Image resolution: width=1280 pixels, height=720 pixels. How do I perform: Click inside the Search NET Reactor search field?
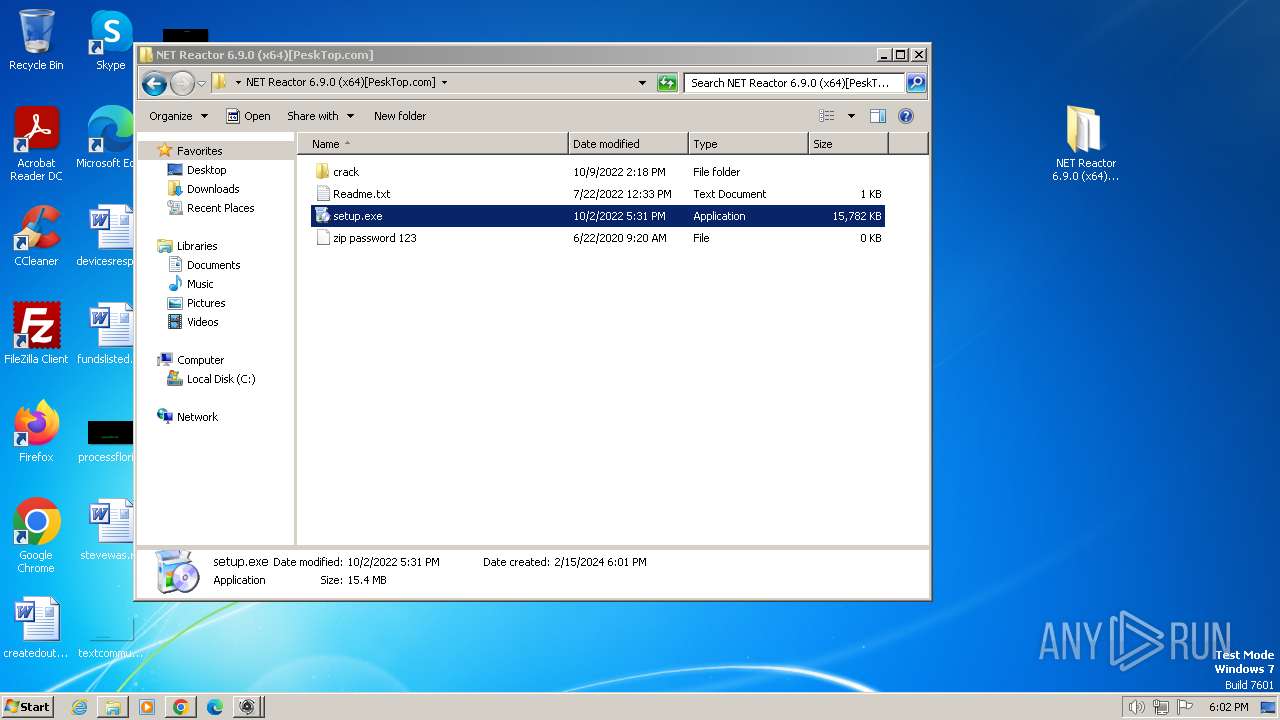tap(794, 83)
